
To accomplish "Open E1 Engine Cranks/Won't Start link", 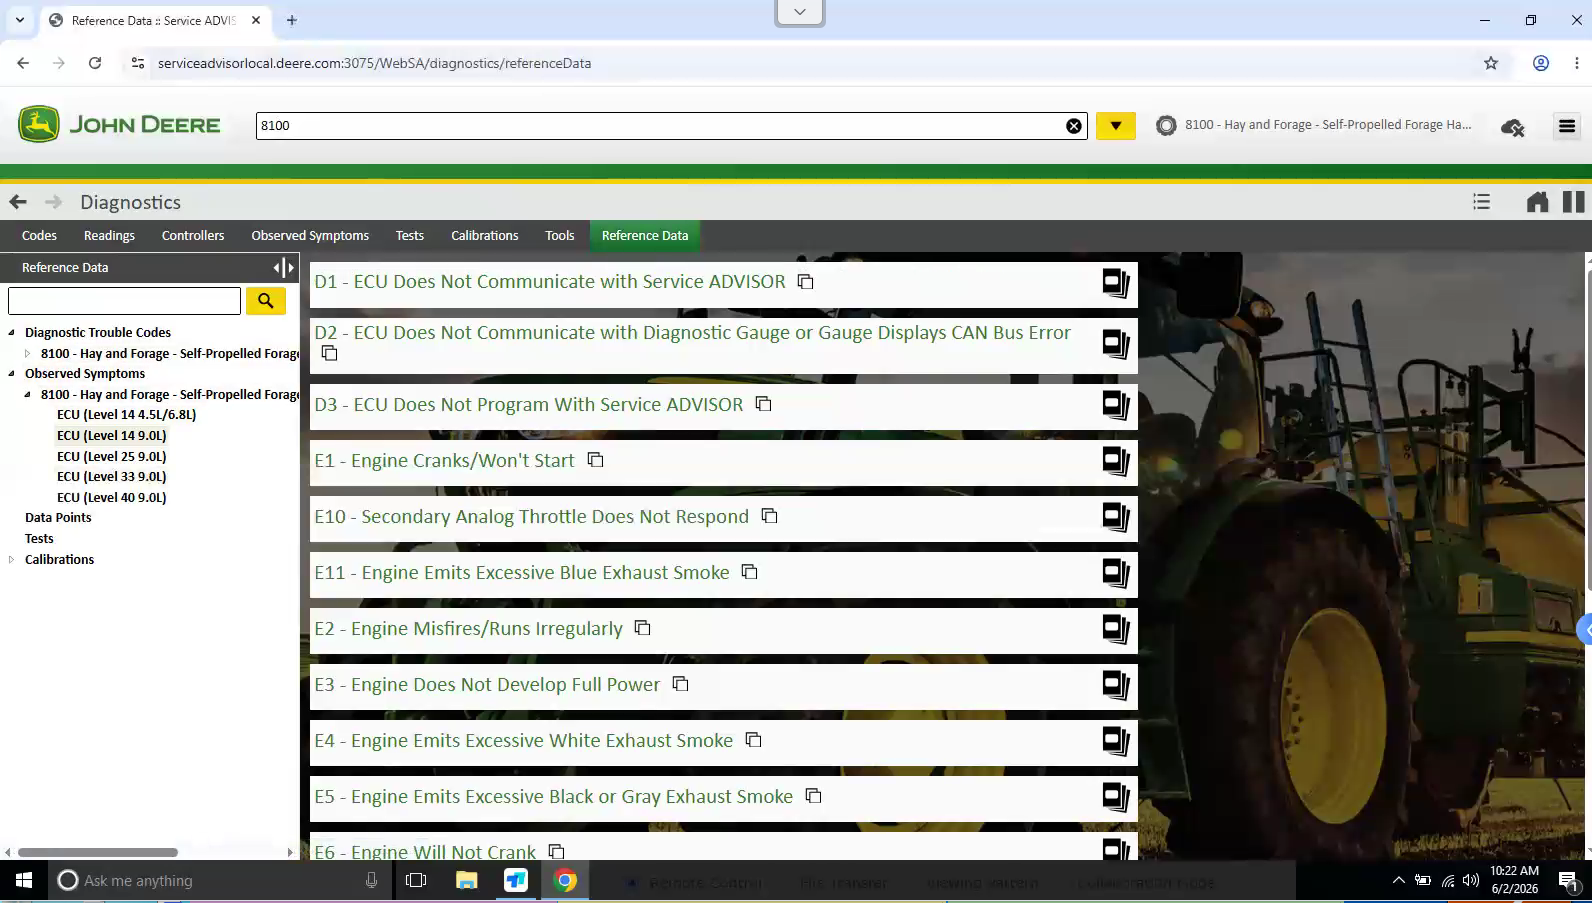I will click(x=445, y=461).
